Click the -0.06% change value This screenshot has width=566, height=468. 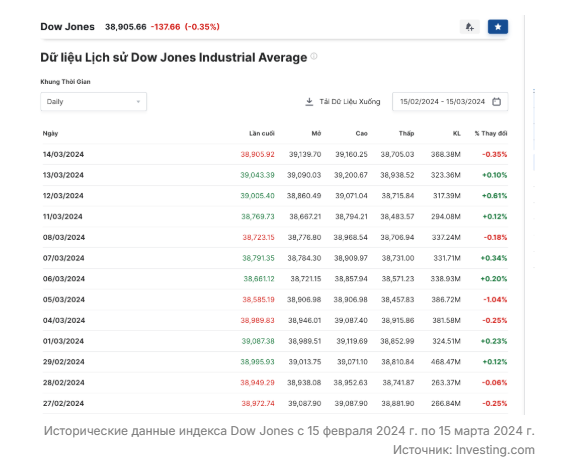495,382
